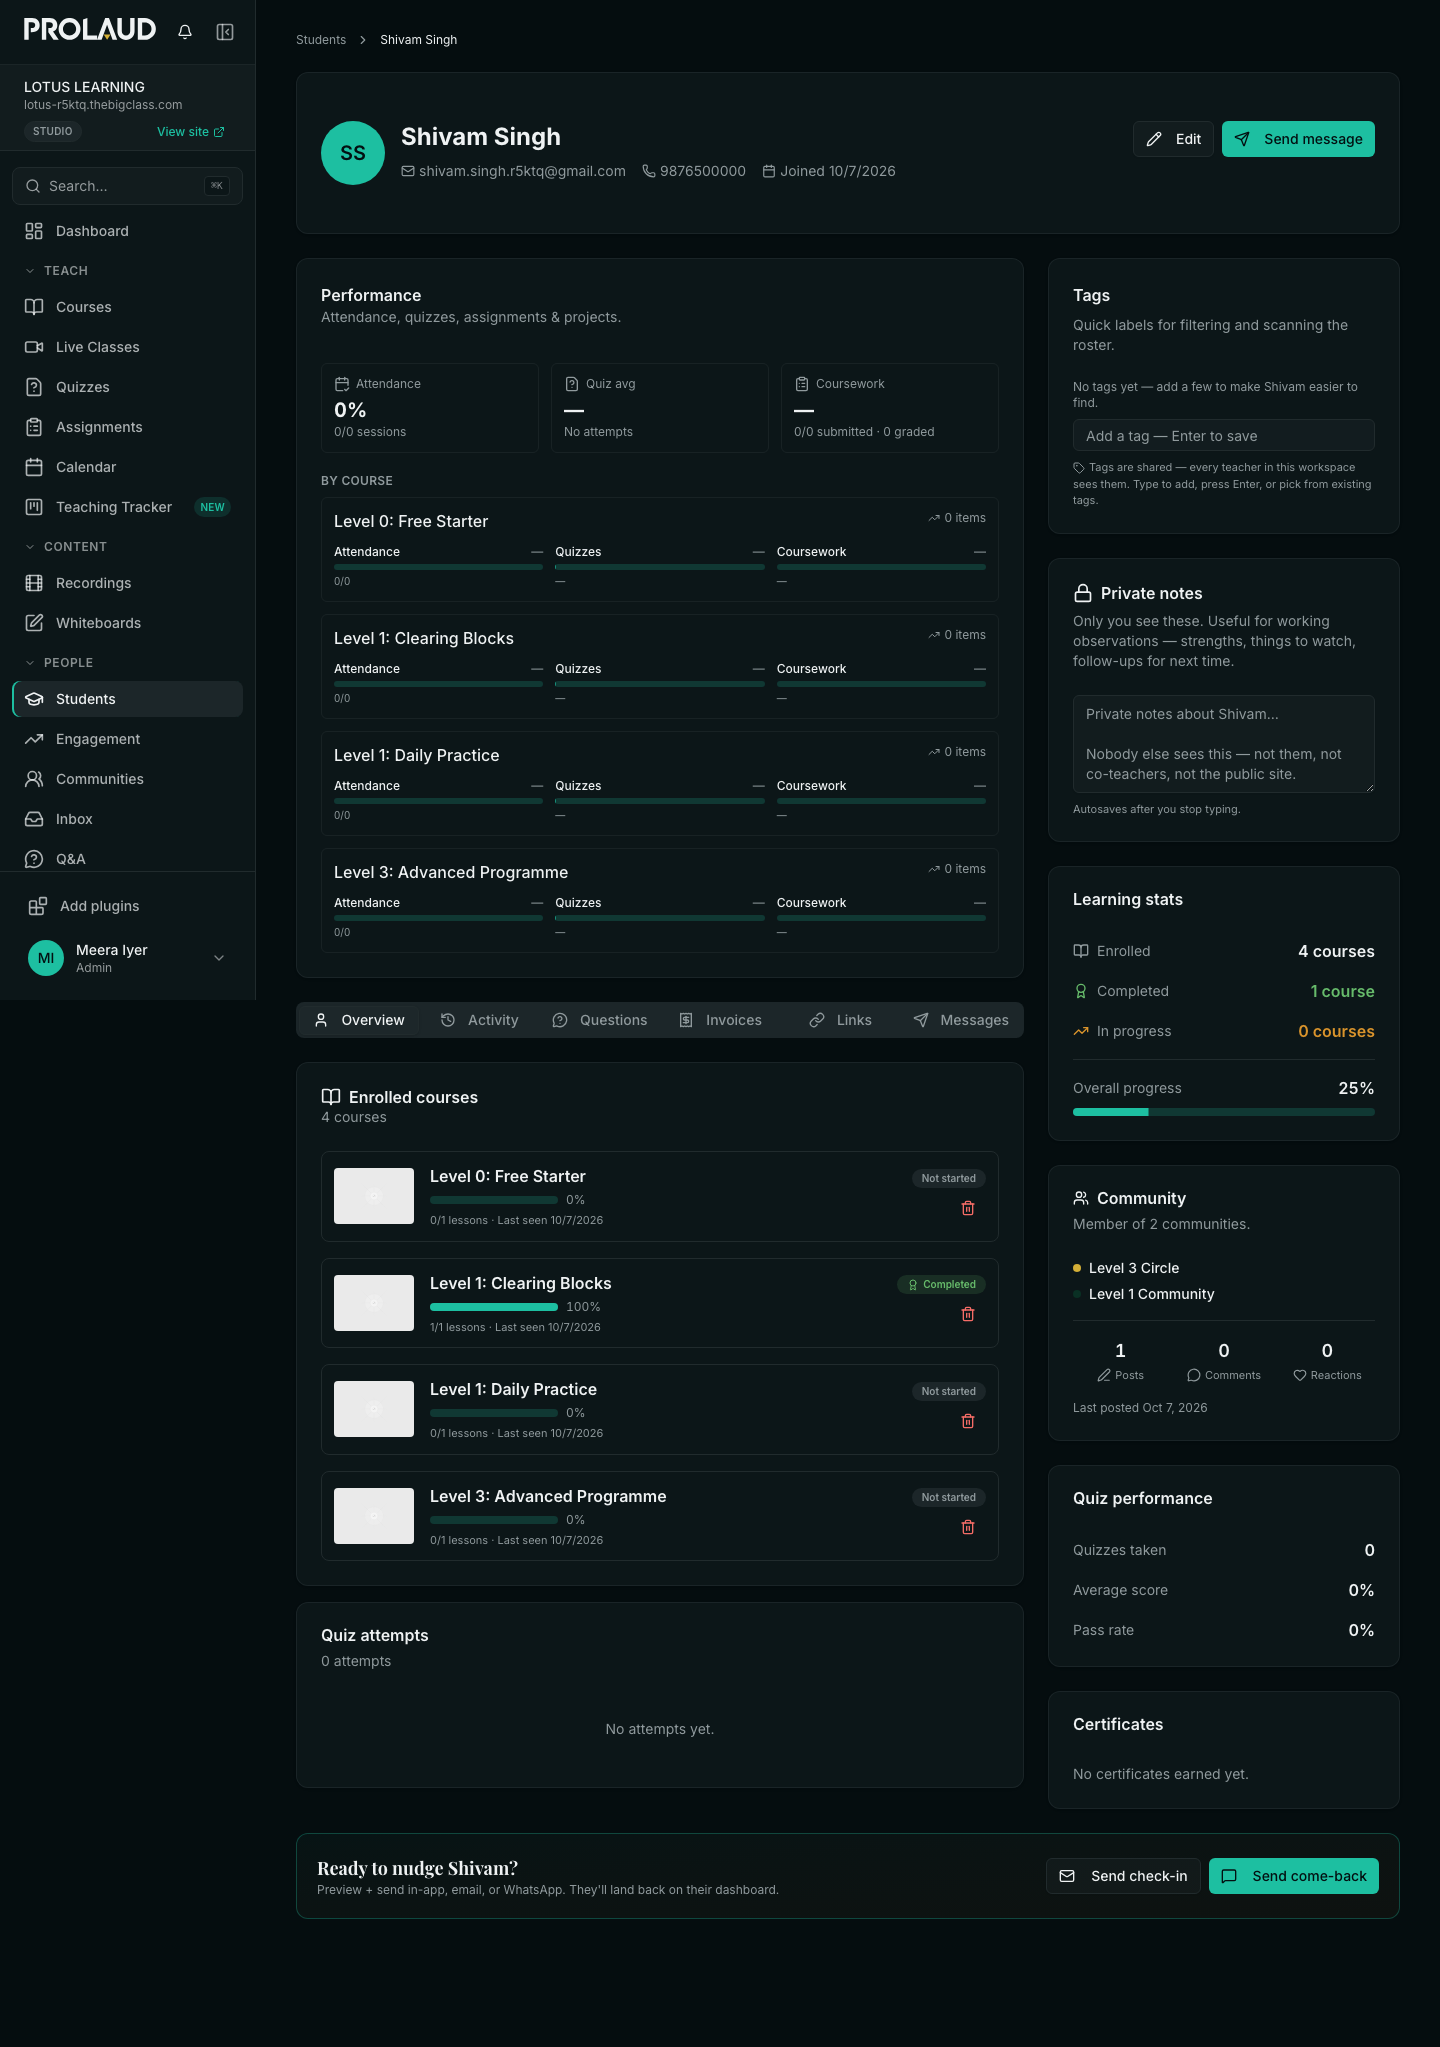Click the Private notes textarea

(1224, 744)
